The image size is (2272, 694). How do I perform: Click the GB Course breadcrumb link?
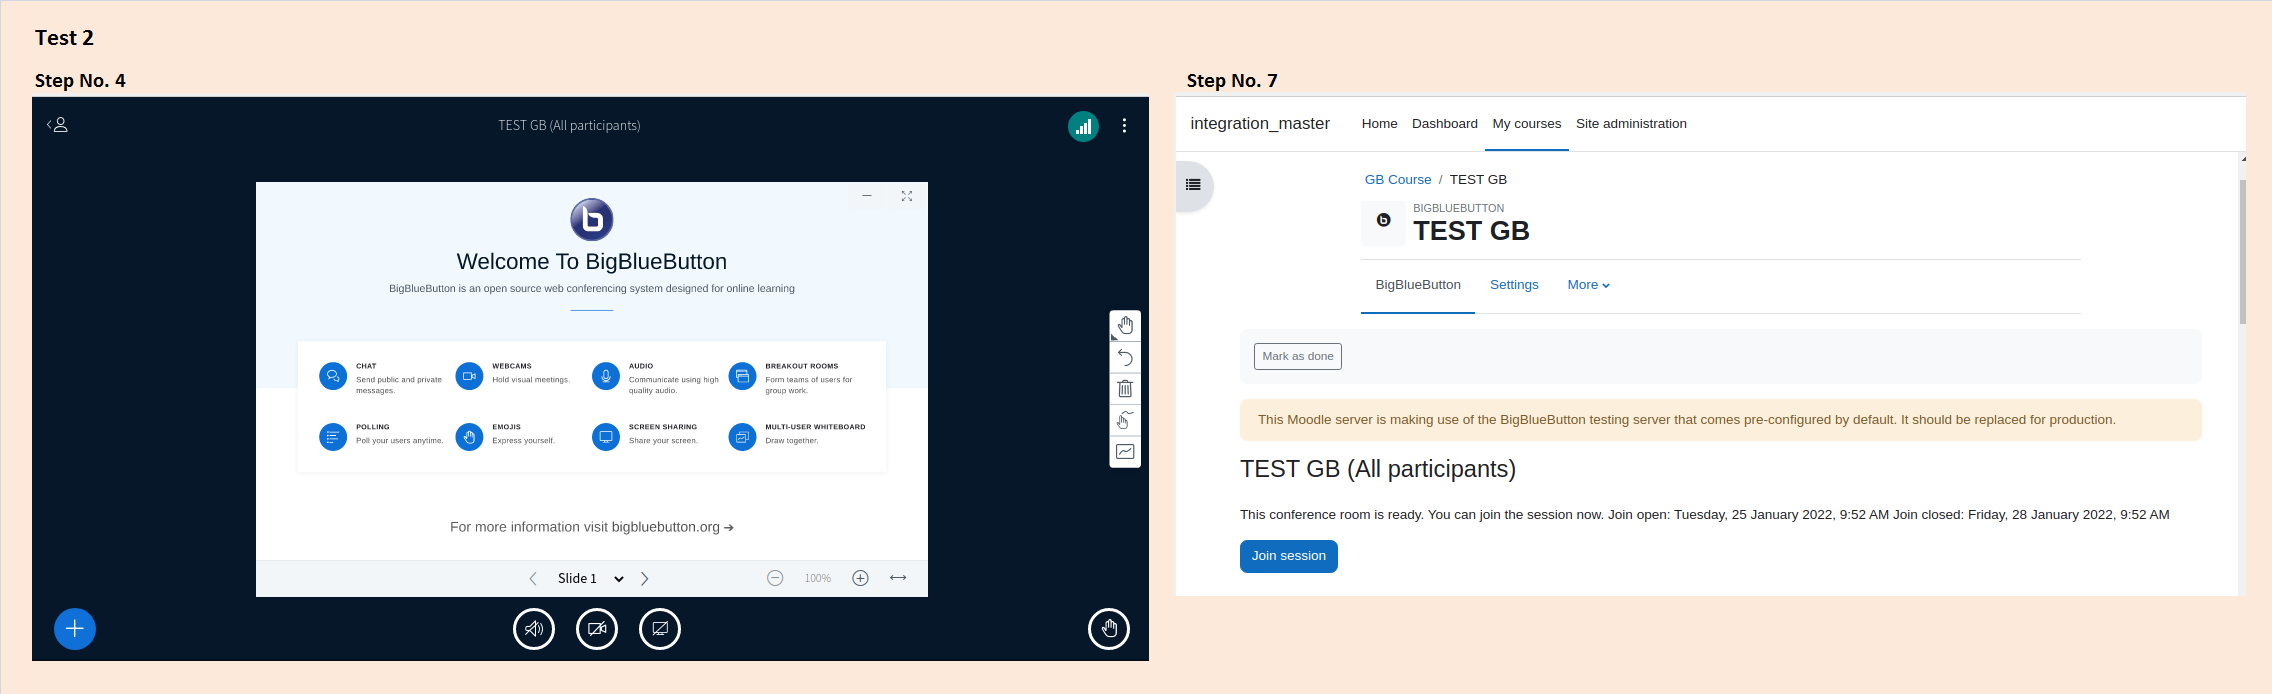(1398, 180)
